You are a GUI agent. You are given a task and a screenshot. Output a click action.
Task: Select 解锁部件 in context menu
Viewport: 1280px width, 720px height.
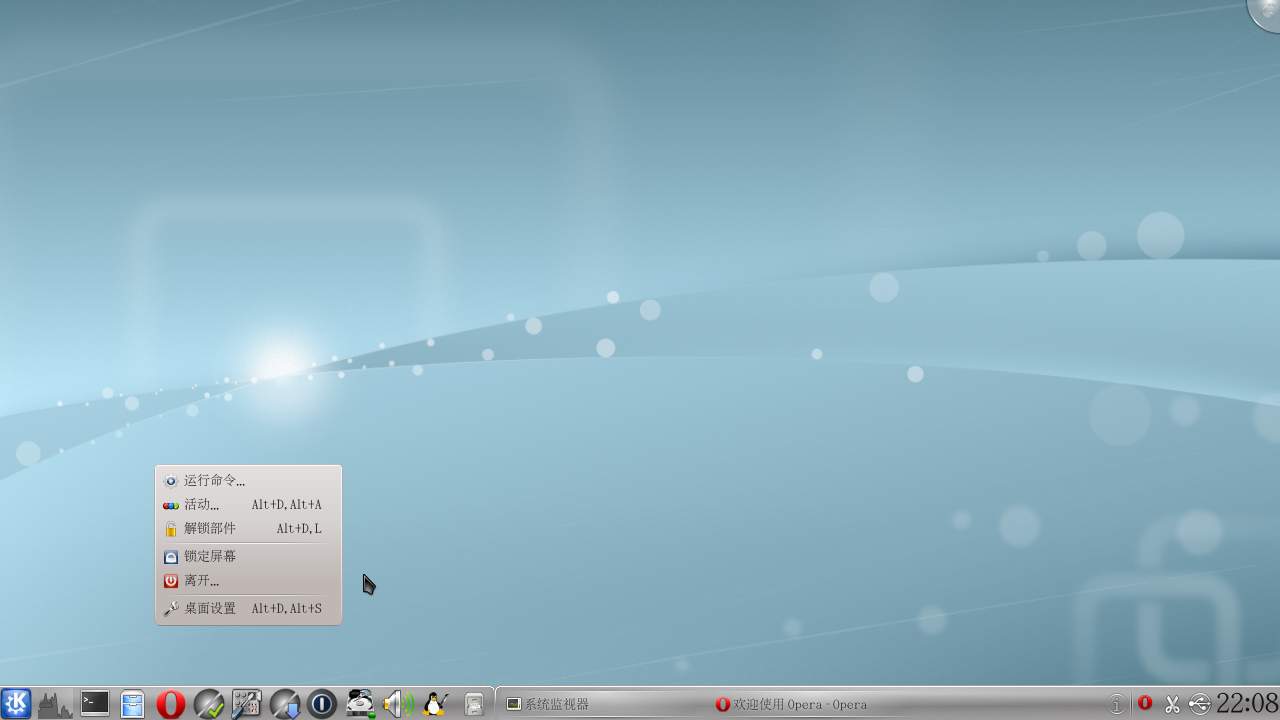click(248, 528)
